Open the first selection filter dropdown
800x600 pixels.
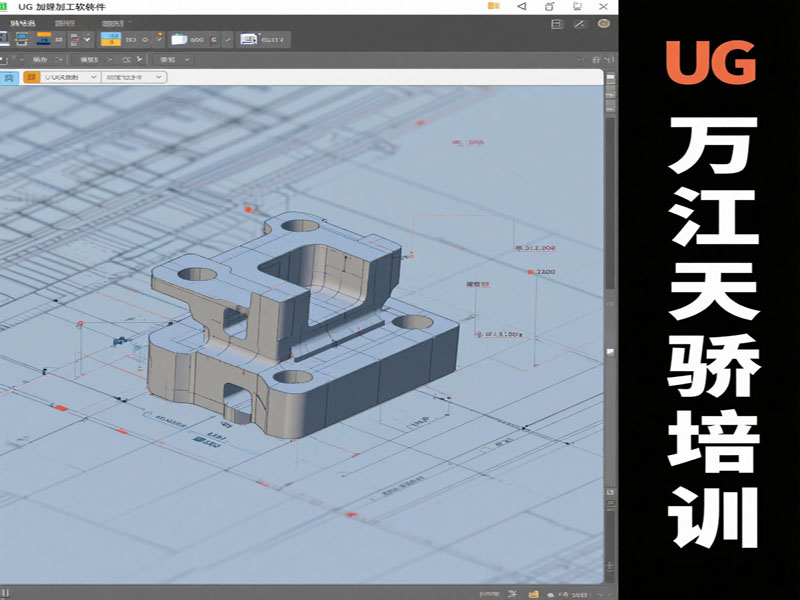68,76
